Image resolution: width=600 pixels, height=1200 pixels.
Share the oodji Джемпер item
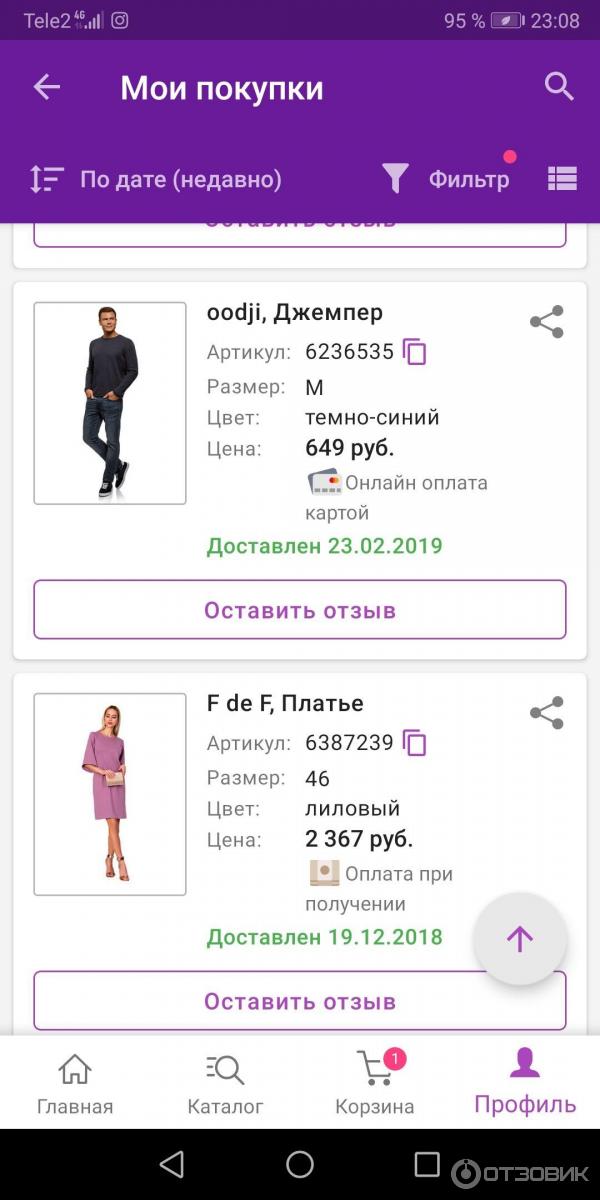[x=547, y=322]
